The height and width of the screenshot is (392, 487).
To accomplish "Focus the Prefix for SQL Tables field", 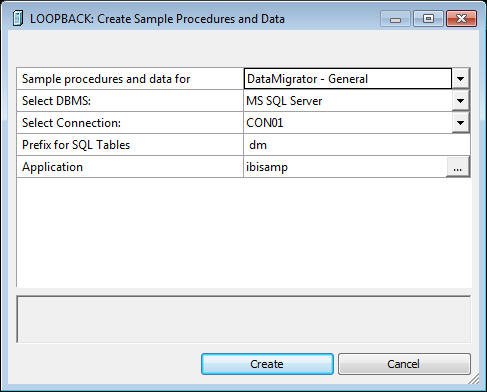I will point(357,145).
